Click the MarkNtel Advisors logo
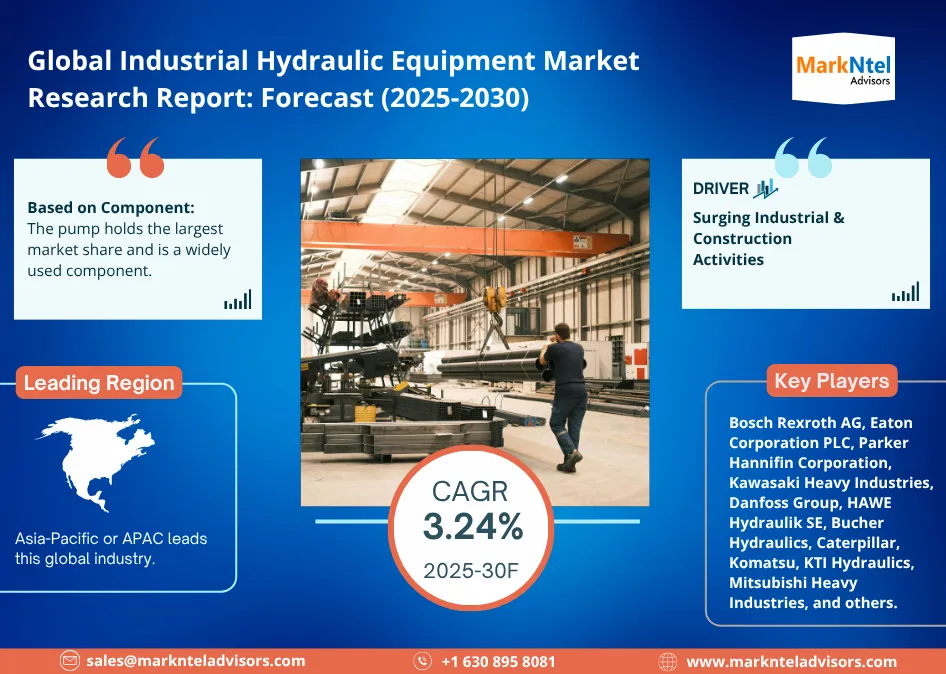The height and width of the screenshot is (674, 946). pyautogui.click(x=842, y=68)
